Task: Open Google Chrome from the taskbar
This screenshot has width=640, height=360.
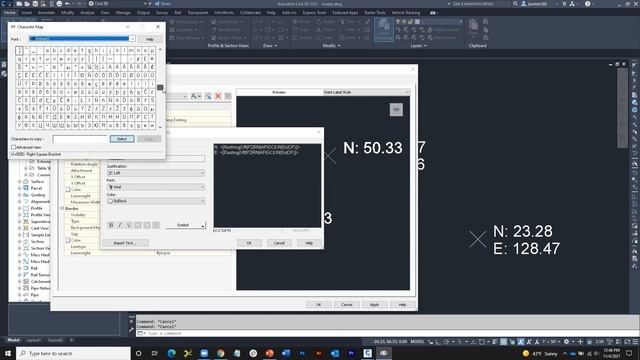Action: [x=220, y=353]
